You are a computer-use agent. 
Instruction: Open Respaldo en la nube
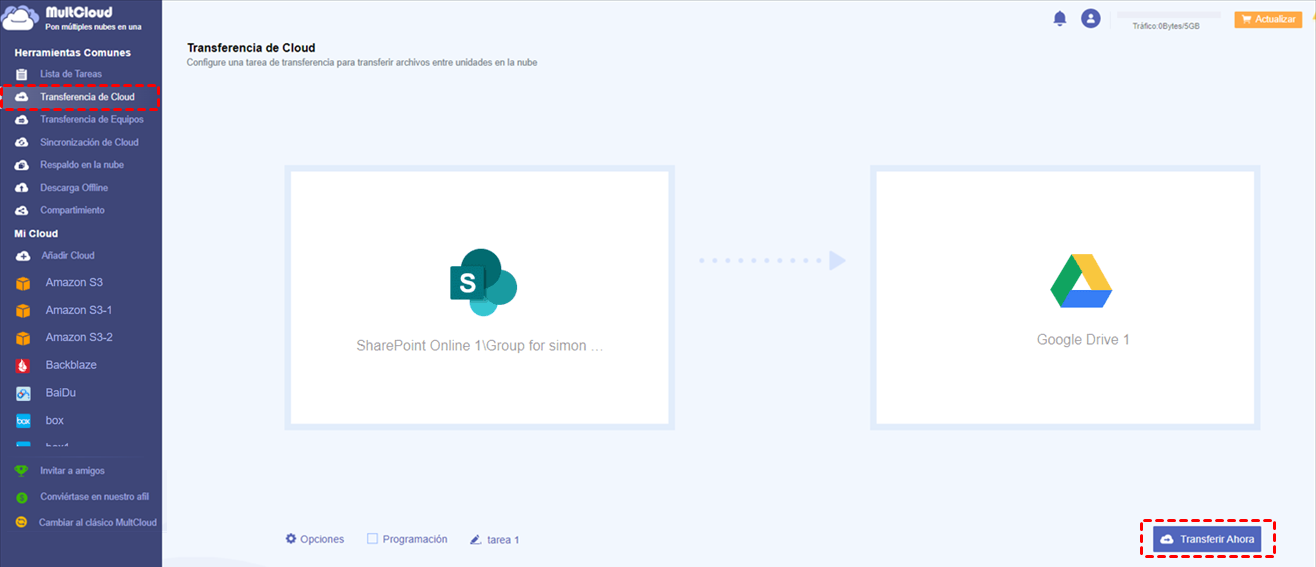point(80,165)
